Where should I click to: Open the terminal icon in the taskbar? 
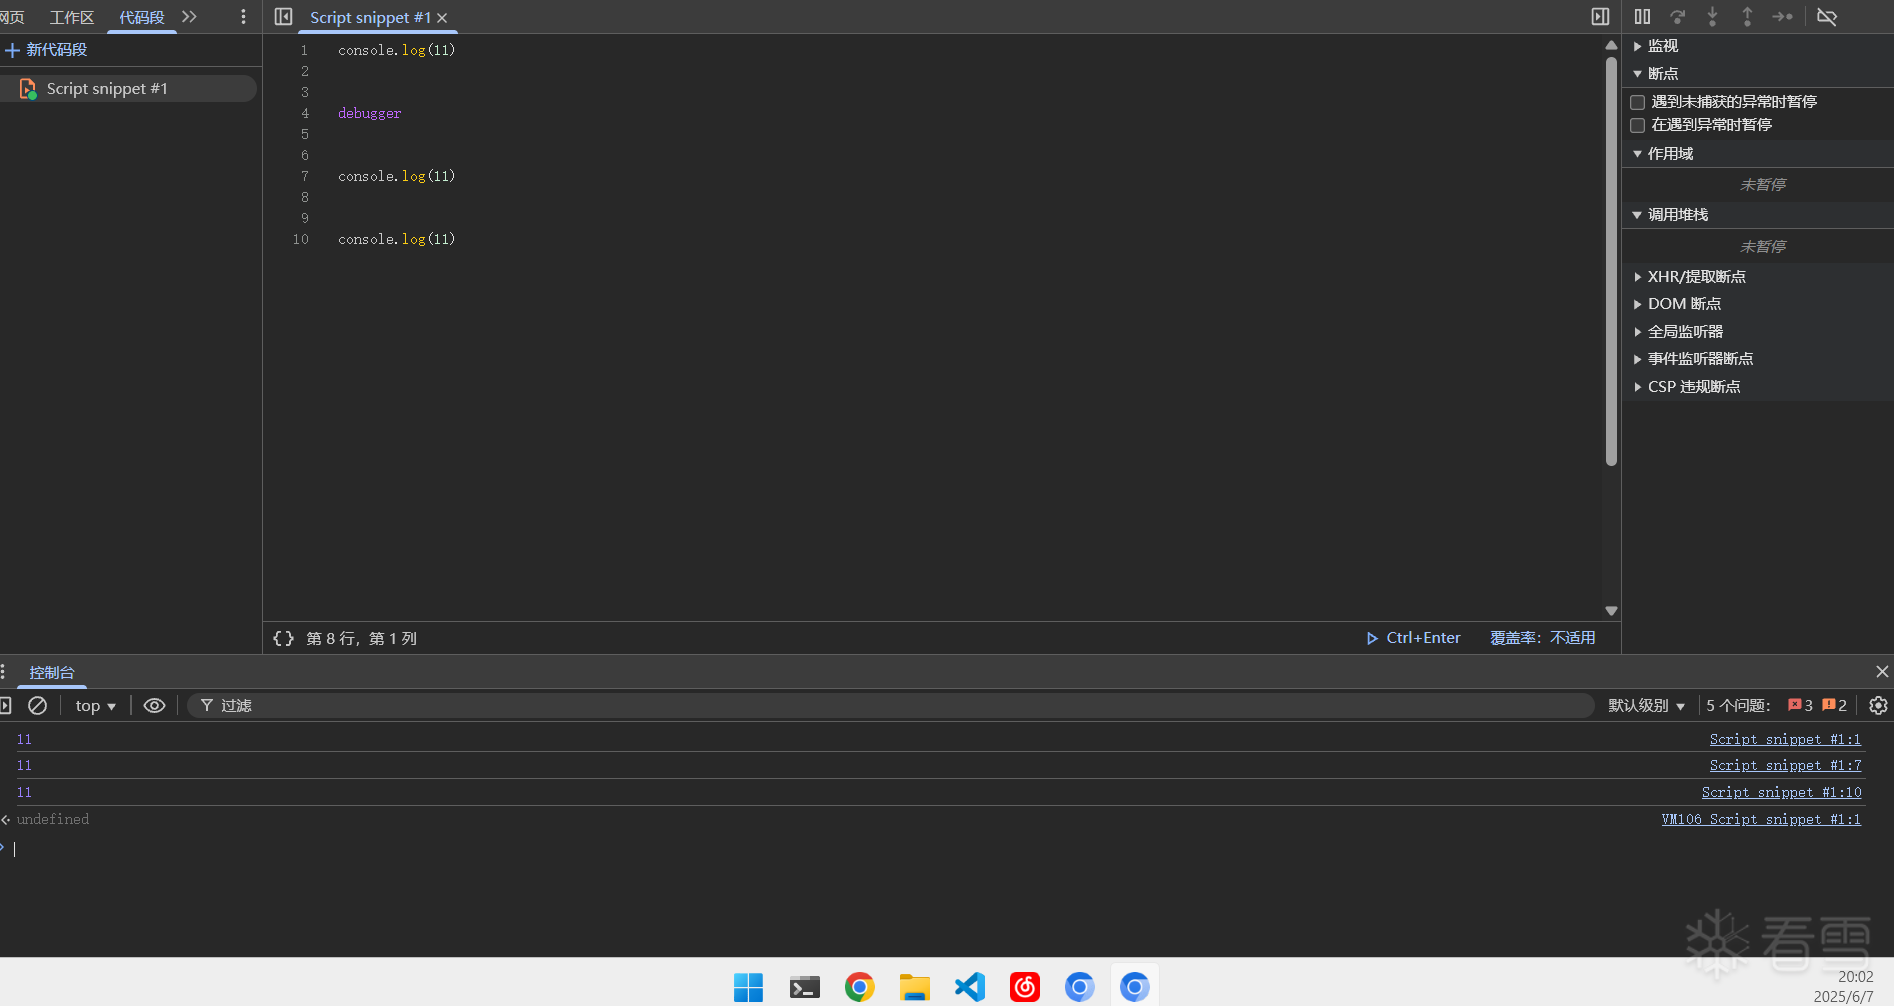[804, 987]
